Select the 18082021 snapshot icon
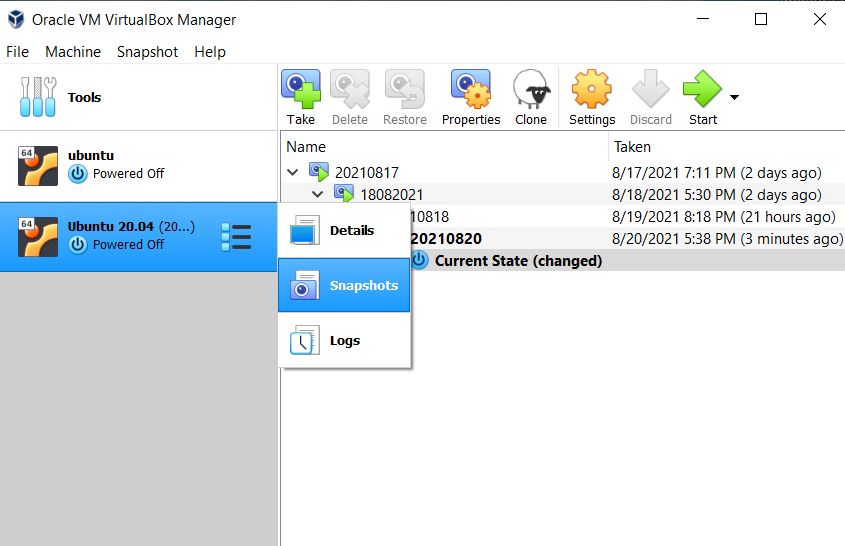The width and height of the screenshot is (845, 546). point(344,193)
